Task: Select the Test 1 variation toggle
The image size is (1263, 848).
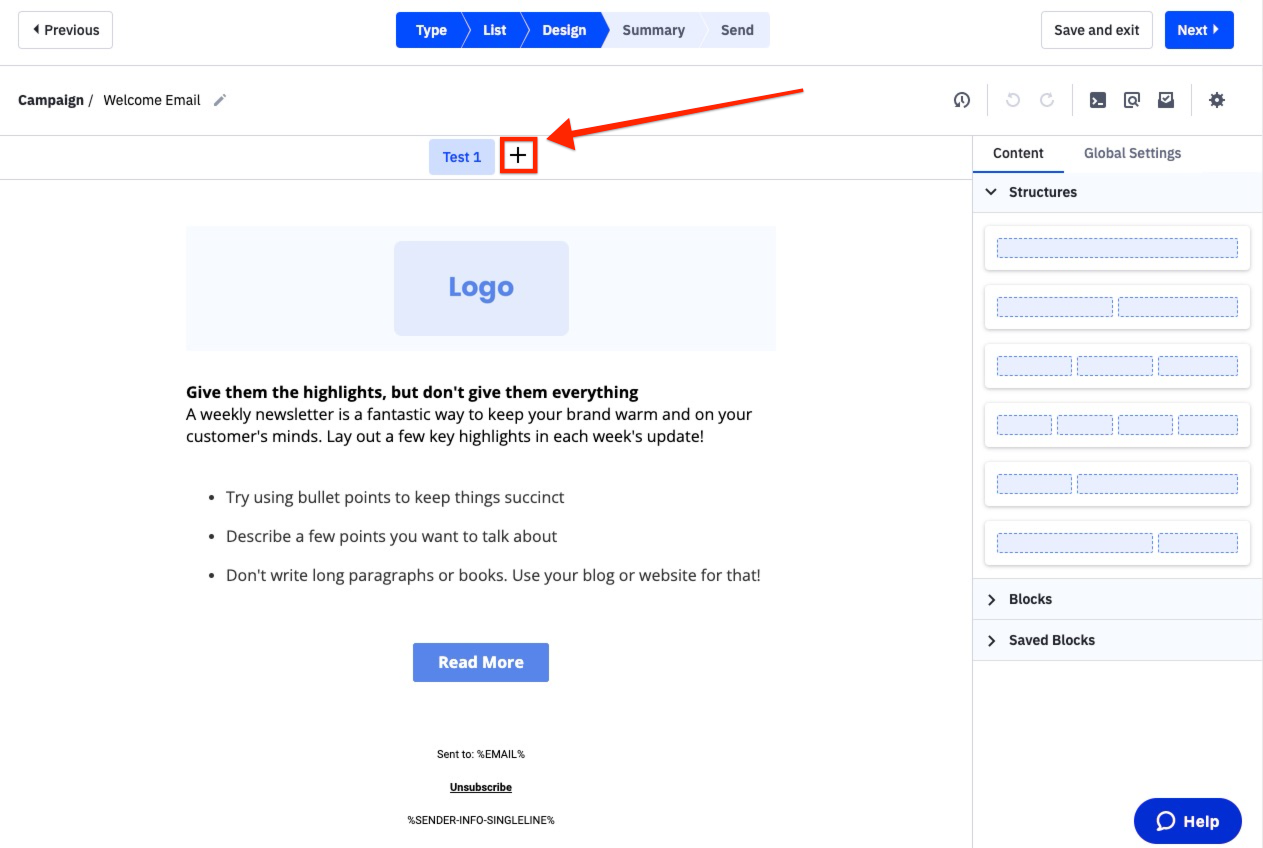Action: coord(461,157)
